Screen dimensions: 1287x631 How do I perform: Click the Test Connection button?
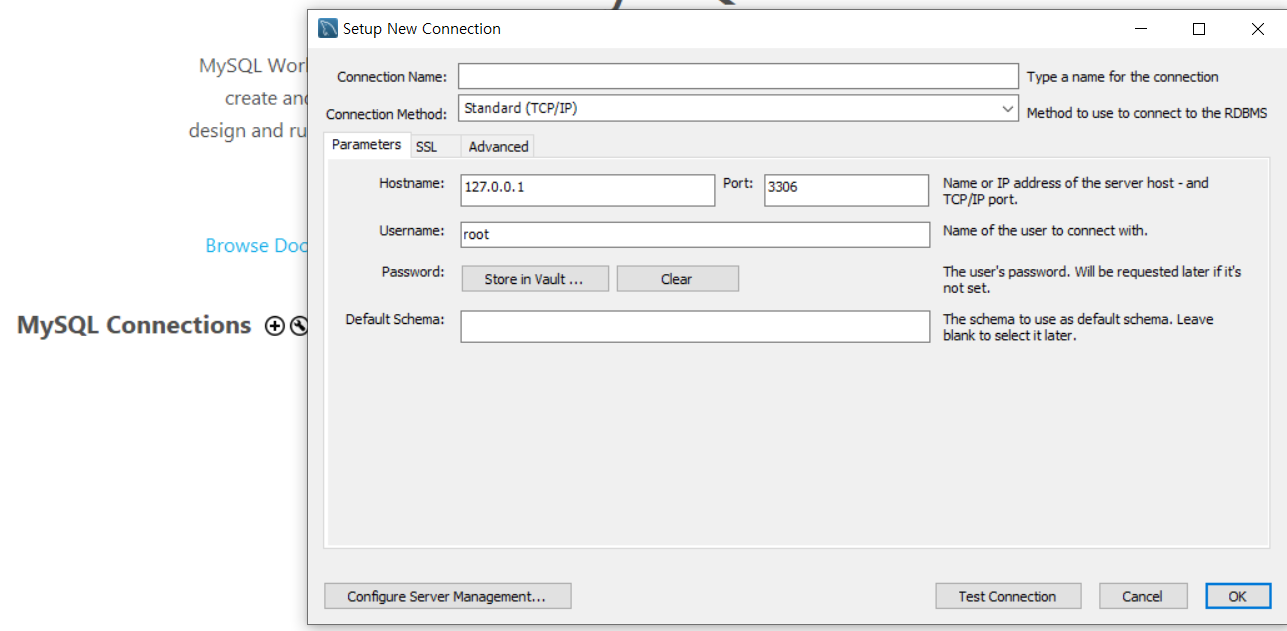coord(1008,596)
